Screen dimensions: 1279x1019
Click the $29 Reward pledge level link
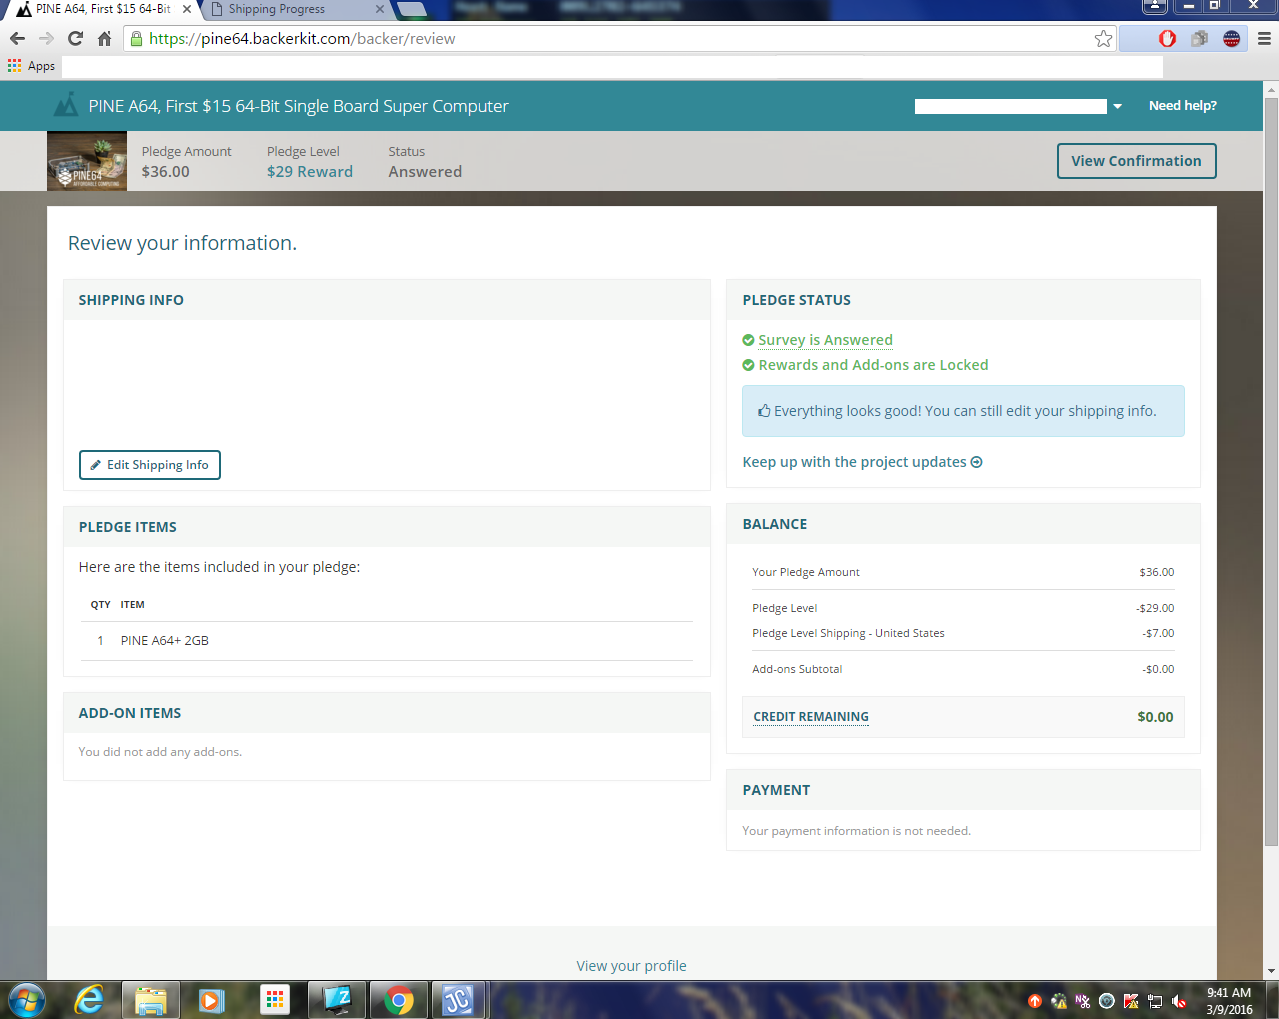pyautogui.click(x=309, y=172)
